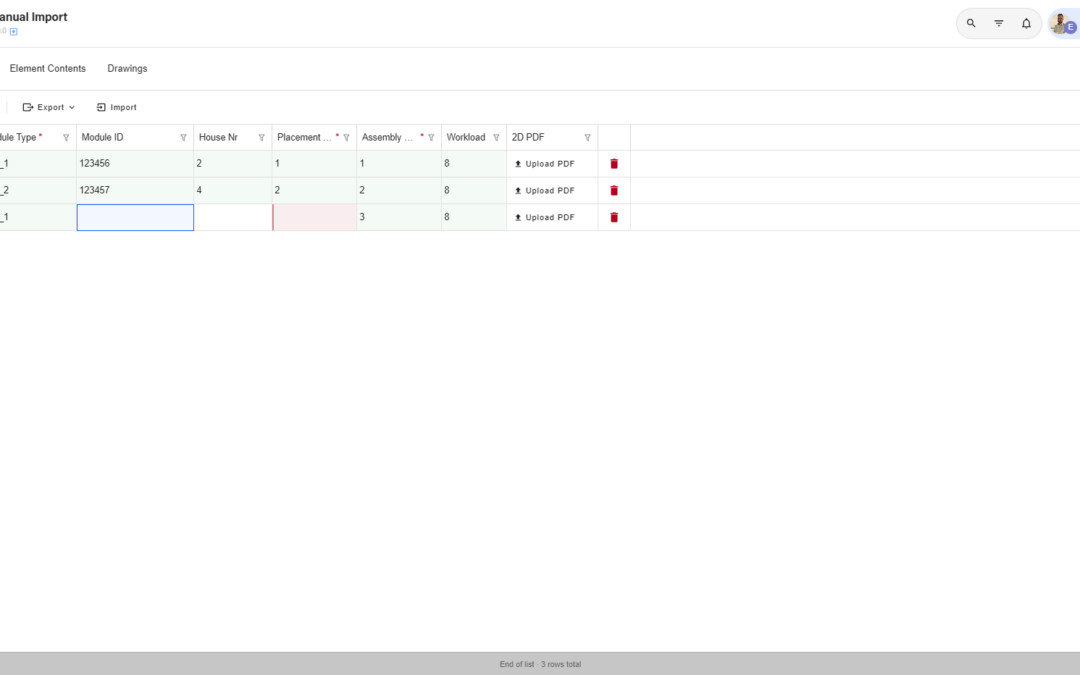
Task: Filter the Module ID column
Action: (x=183, y=138)
